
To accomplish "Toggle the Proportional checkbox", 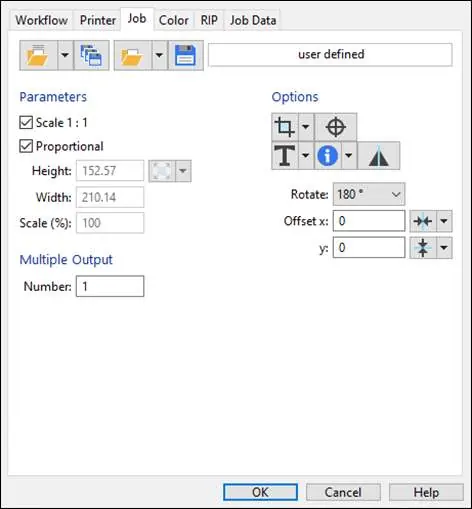I will 26,146.
